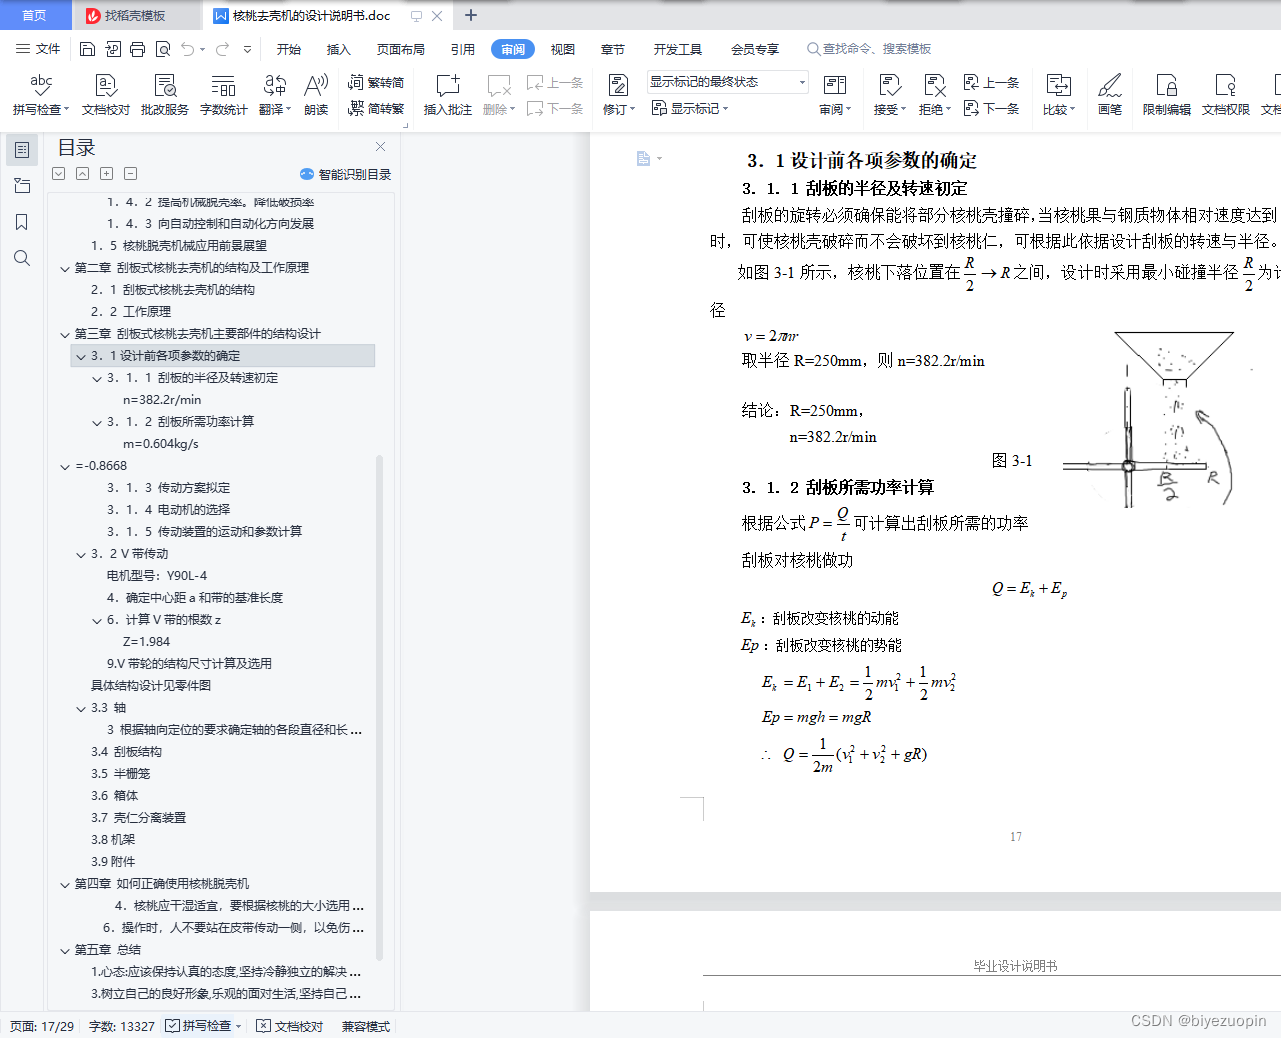The height and width of the screenshot is (1038, 1281).
Task: Switch to the 页面布局 ribbon tab
Action: [401, 49]
